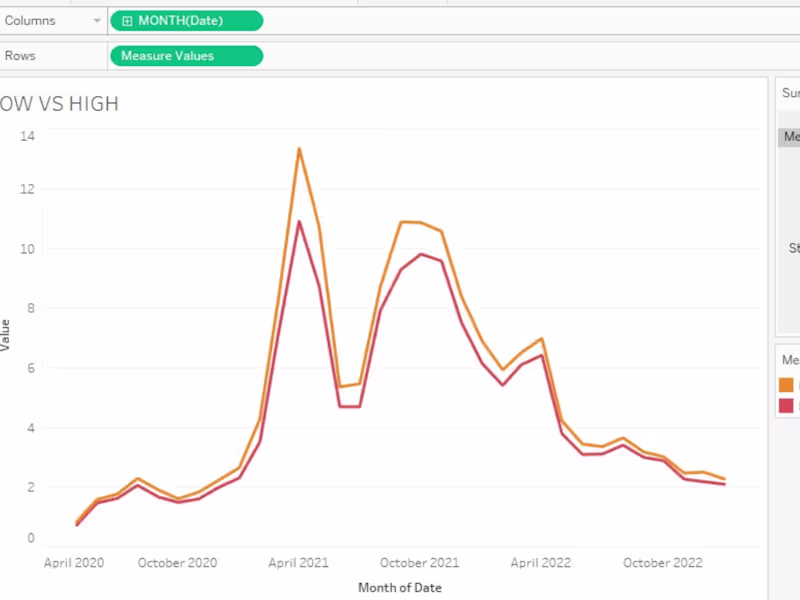Screen dimensions: 800x600
Task: Click the '6' value axis label
Action: (x=31, y=368)
